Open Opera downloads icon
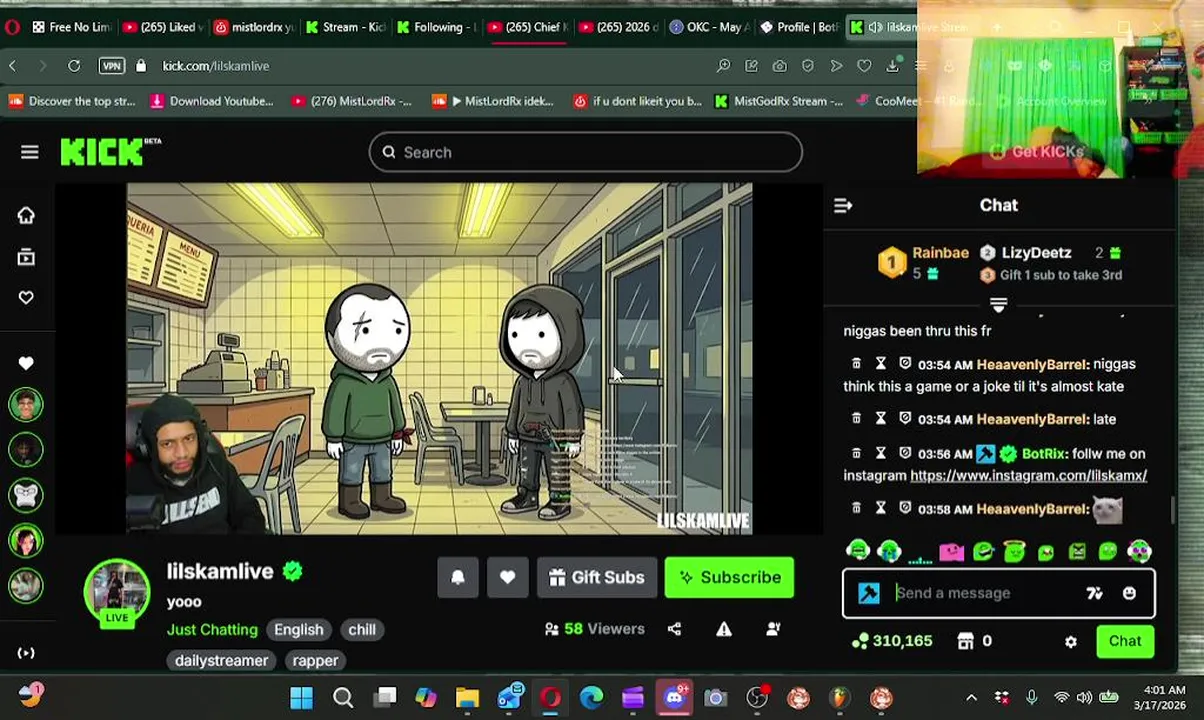Viewport: 1204px width, 720px height. (x=892, y=66)
